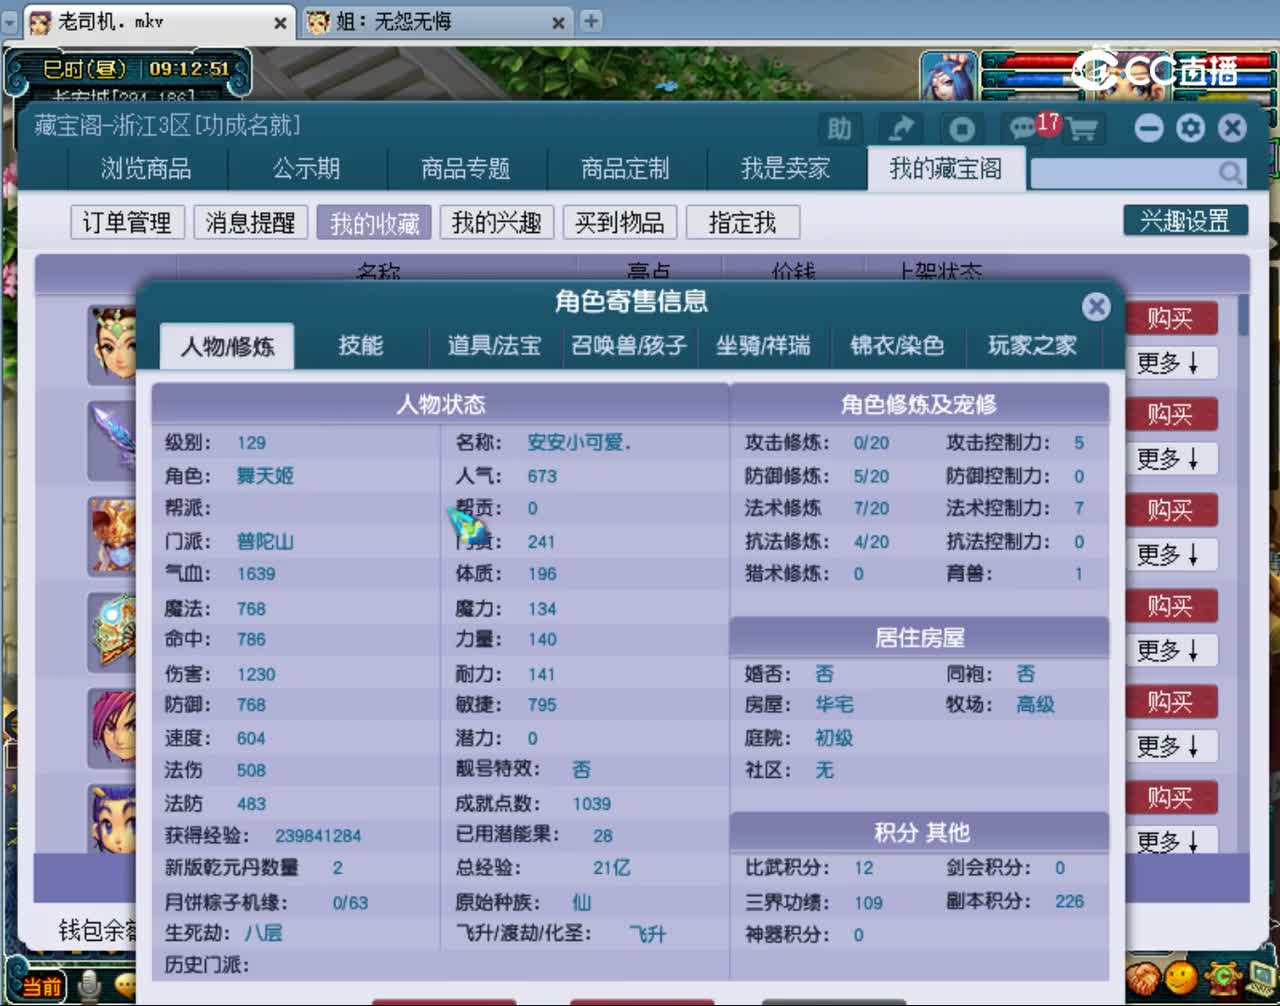
Task: Switch to the 锦衣/染色 tab
Action: pyautogui.click(x=897, y=346)
